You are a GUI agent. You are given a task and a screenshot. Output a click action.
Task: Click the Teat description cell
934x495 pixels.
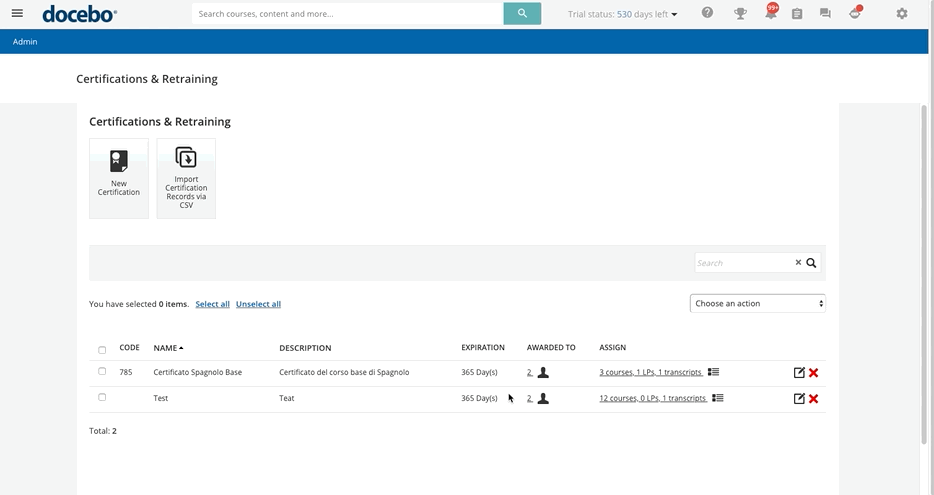287,399
